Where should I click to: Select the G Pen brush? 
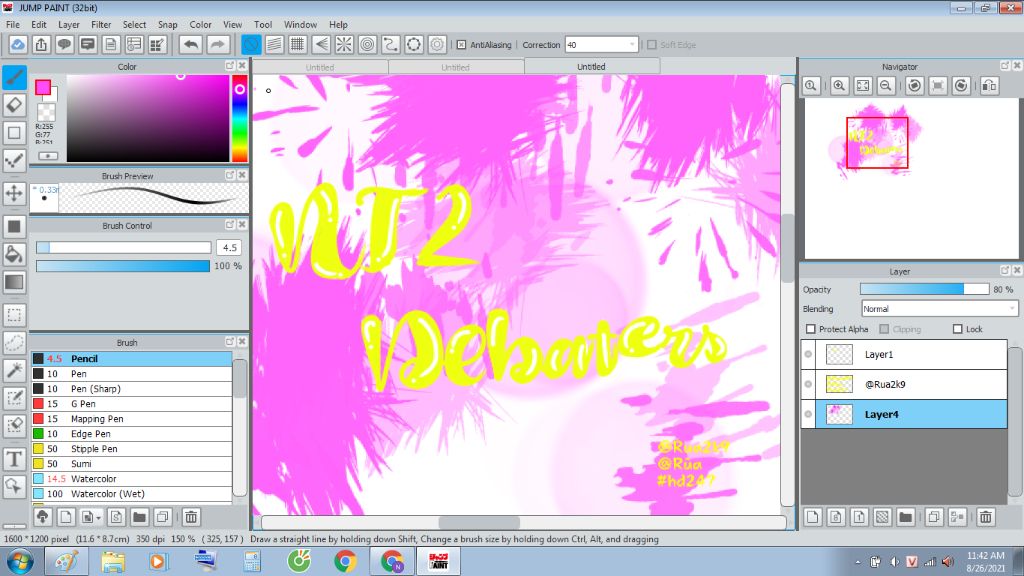tap(131, 404)
